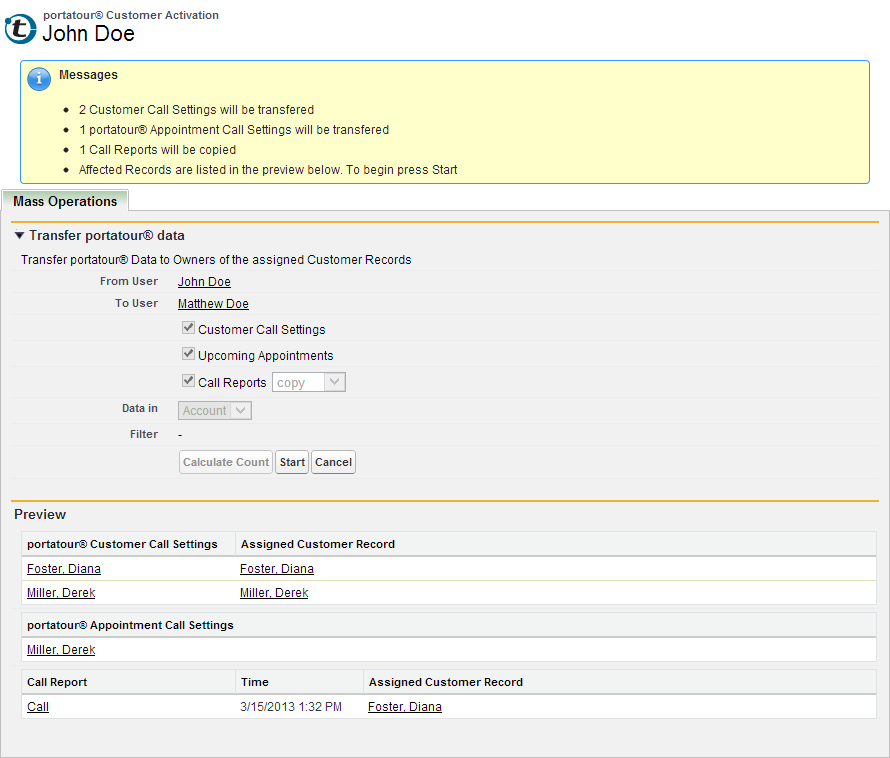Switch to the Mass Operations tab
Screen dimensions: 890x758
(x=65, y=201)
